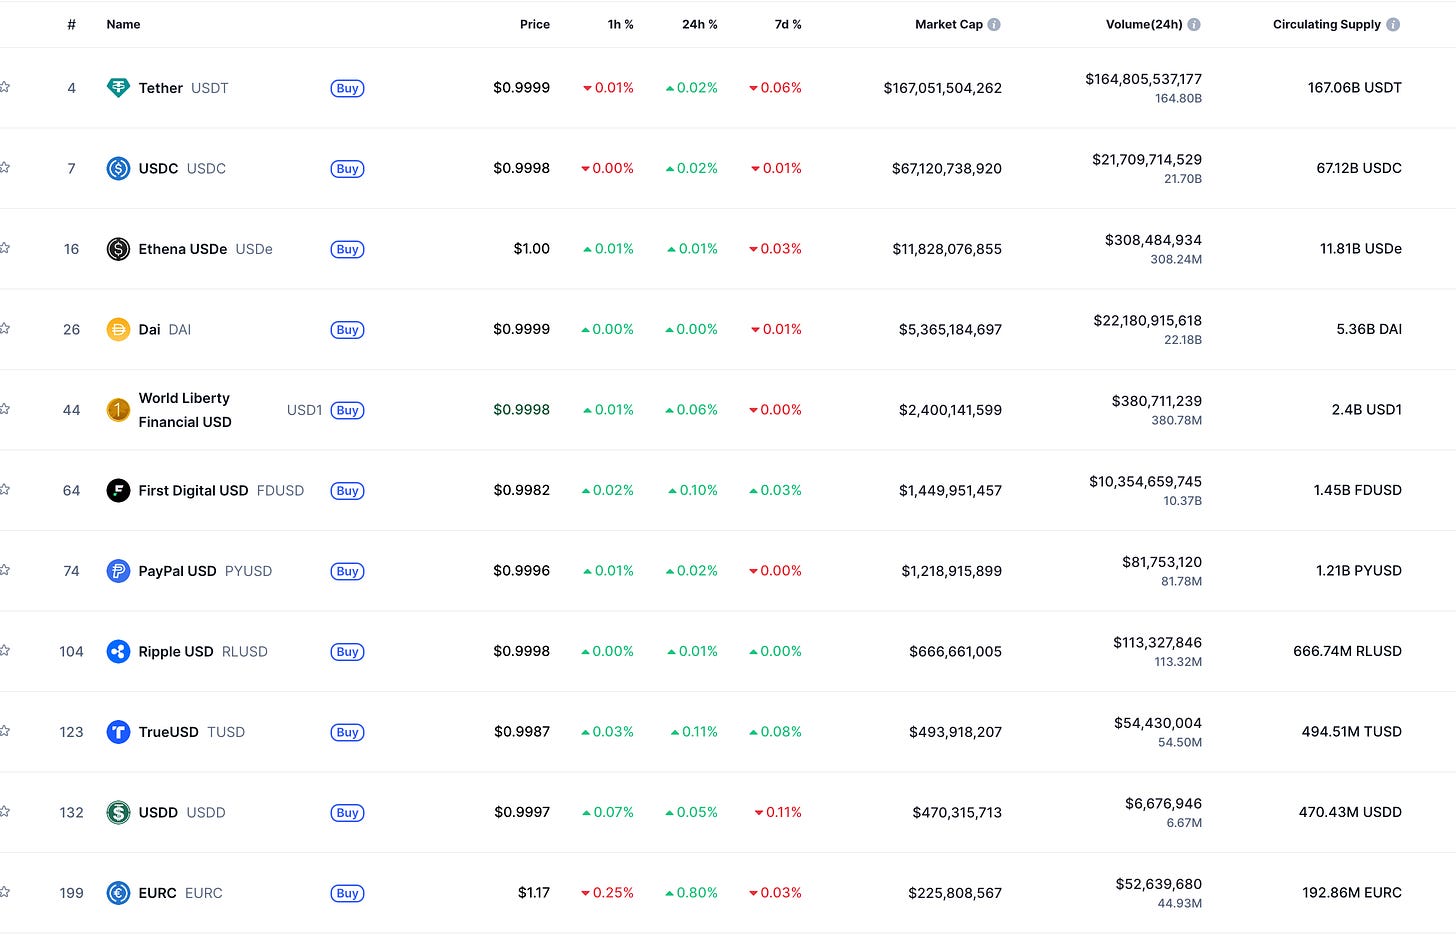Viewport: 1456px width, 938px height.
Task: Buy USD1 World Liberty Financial
Action: pyautogui.click(x=347, y=410)
